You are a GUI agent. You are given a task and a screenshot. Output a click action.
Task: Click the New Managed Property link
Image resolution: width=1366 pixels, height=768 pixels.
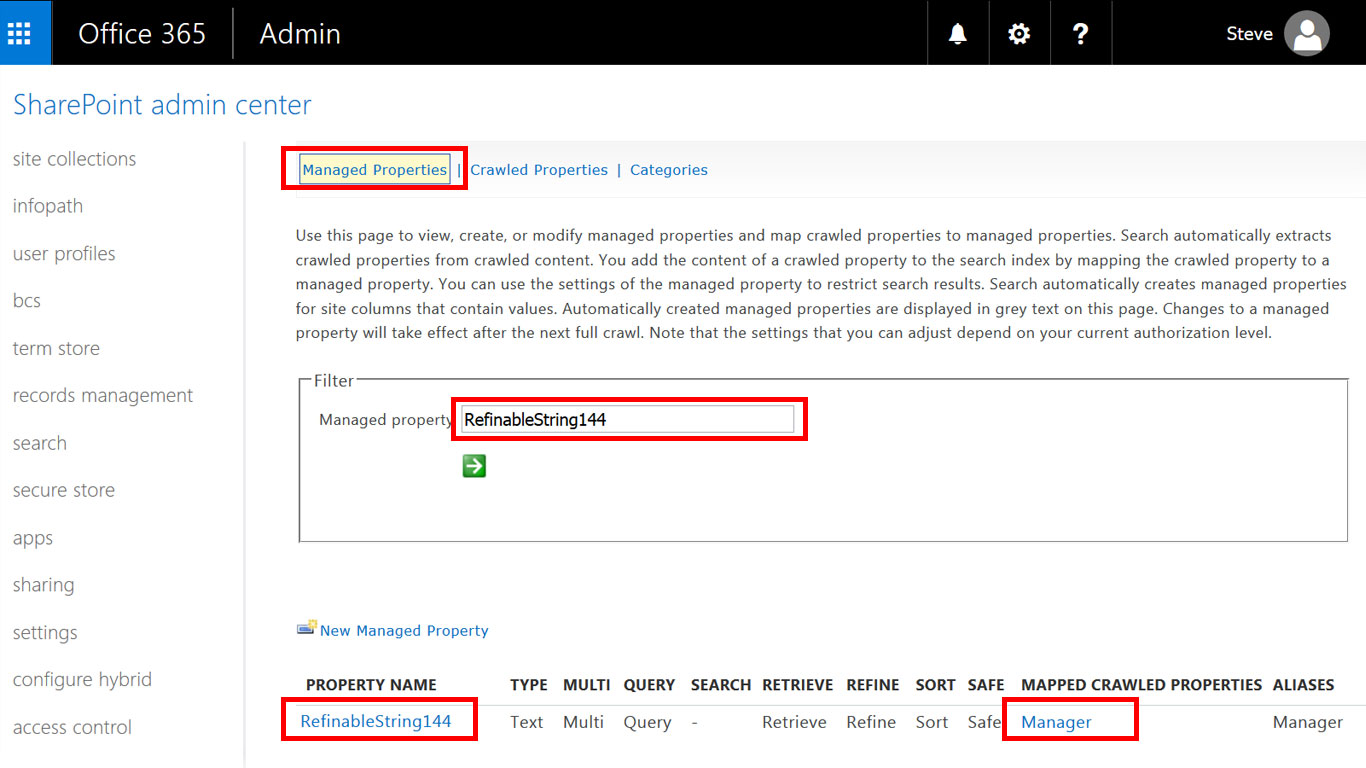point(404,631)
